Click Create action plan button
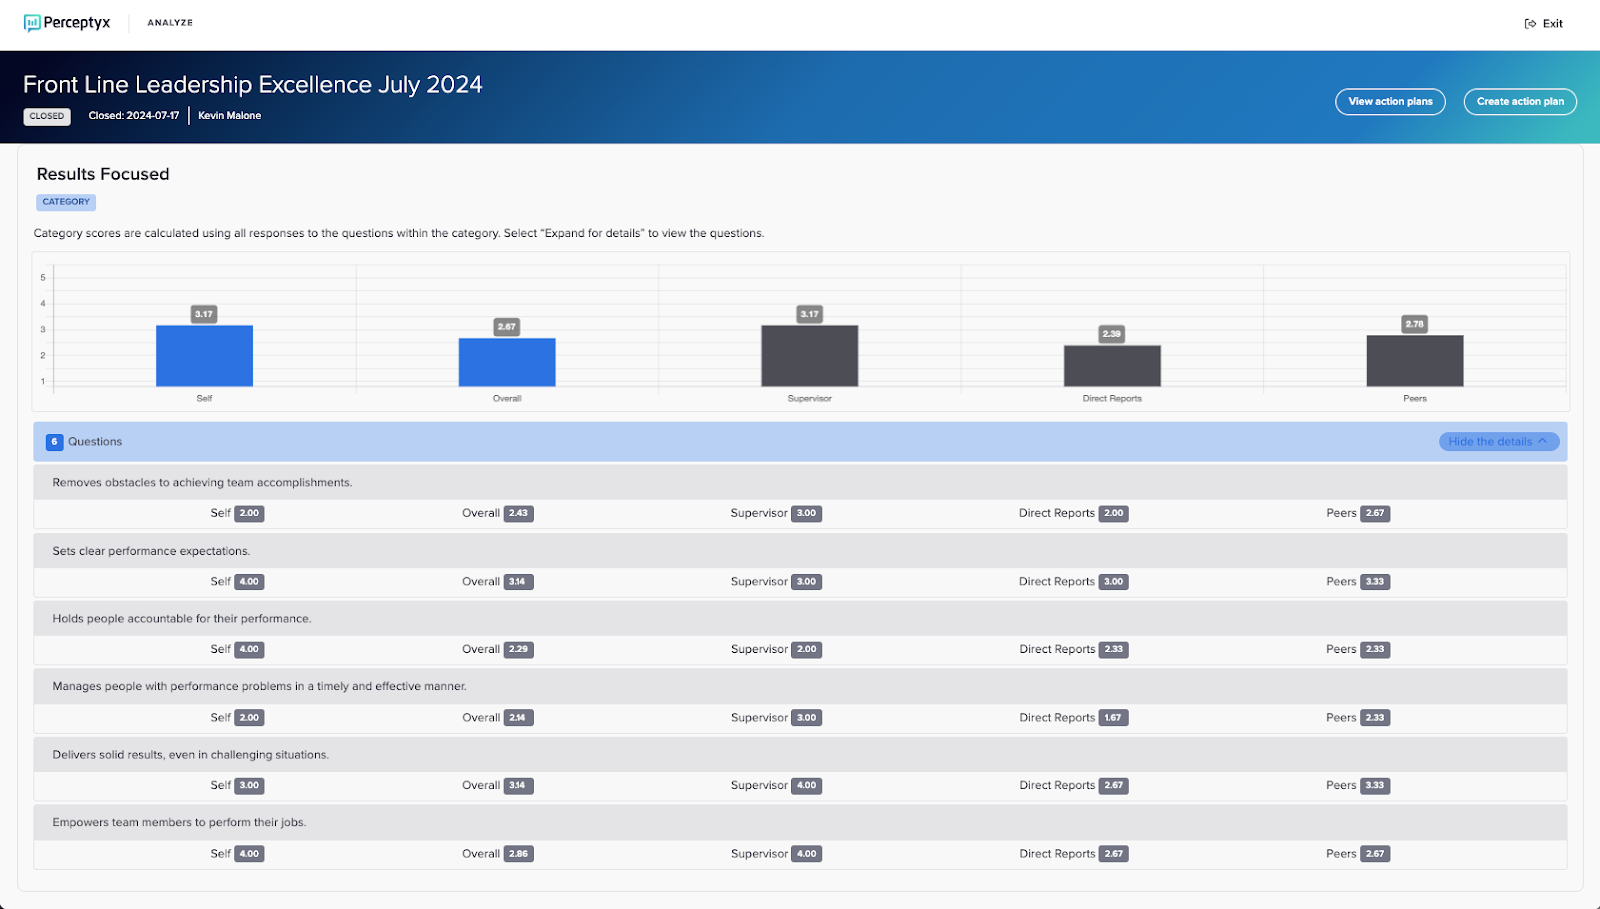 (1520, 102)
